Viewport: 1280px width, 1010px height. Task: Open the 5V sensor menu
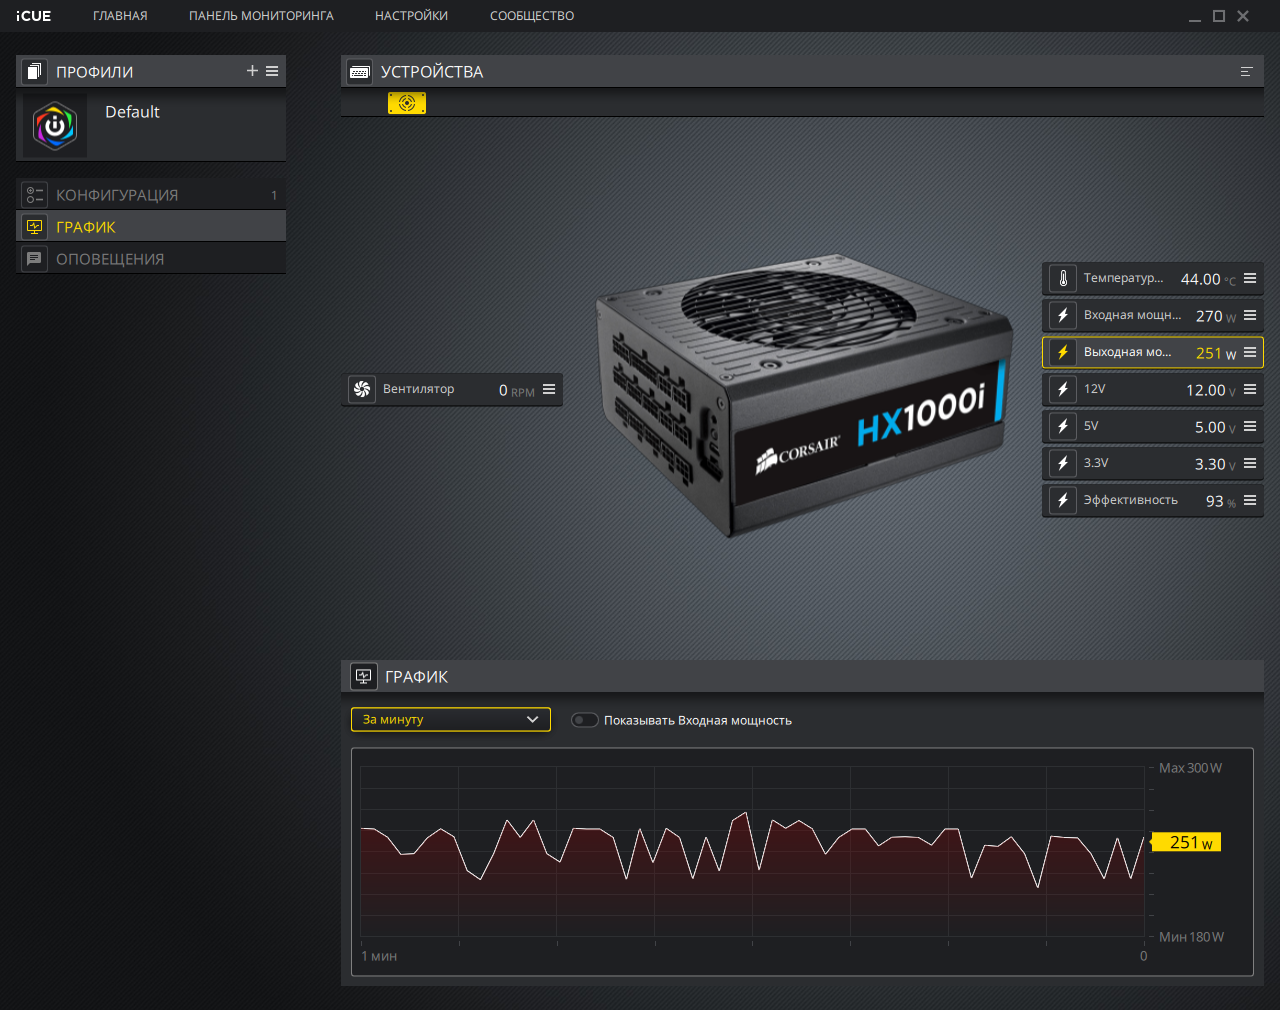tap(1250, 426)
